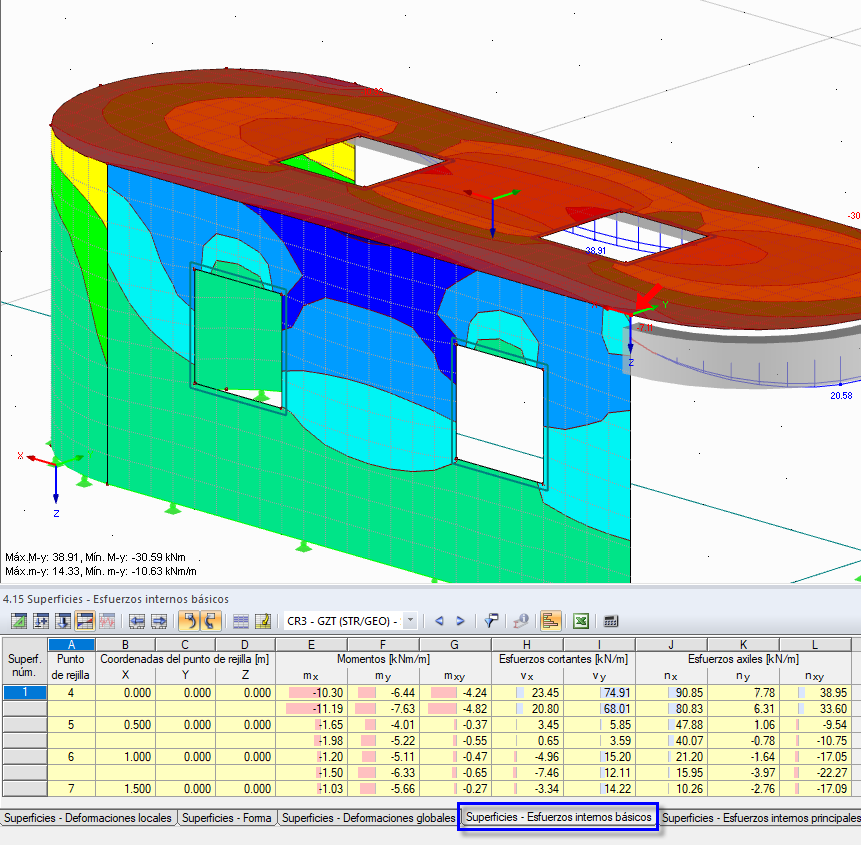The image size is (861, 845).
Task: Click mxy value -4.82 cell
Action: click(455, 708)
